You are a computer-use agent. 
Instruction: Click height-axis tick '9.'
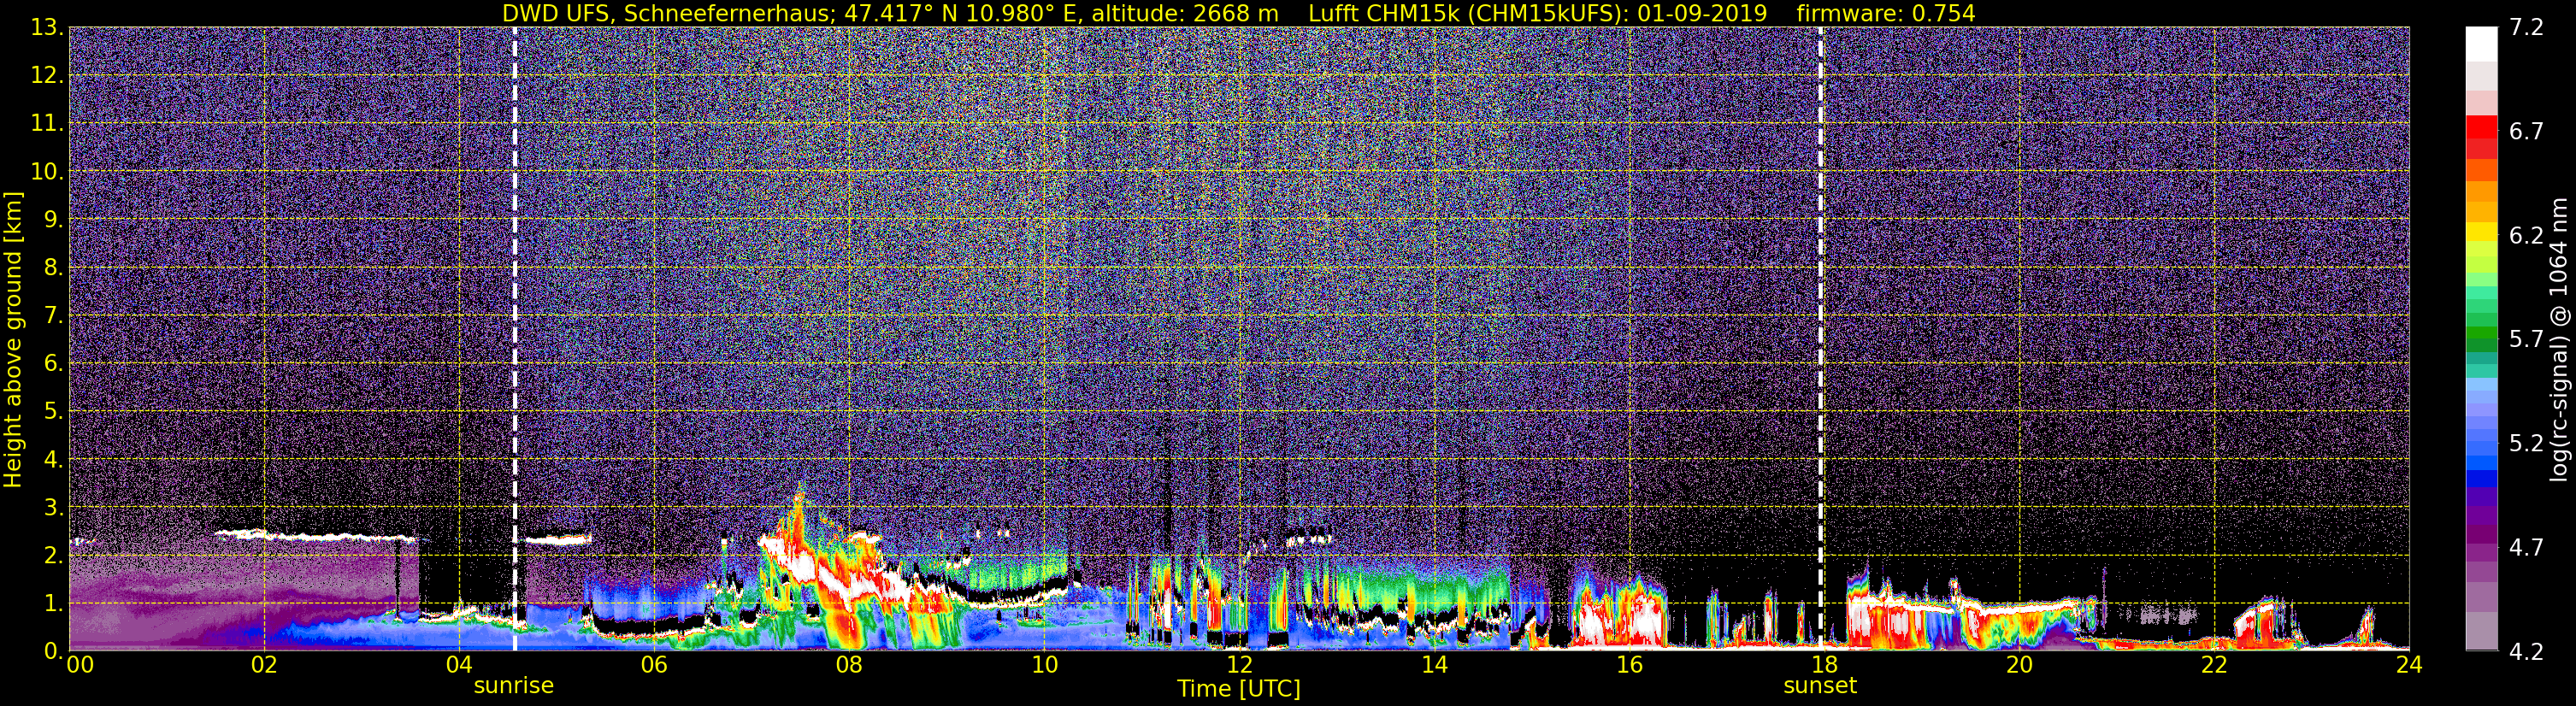pos(54,220)
